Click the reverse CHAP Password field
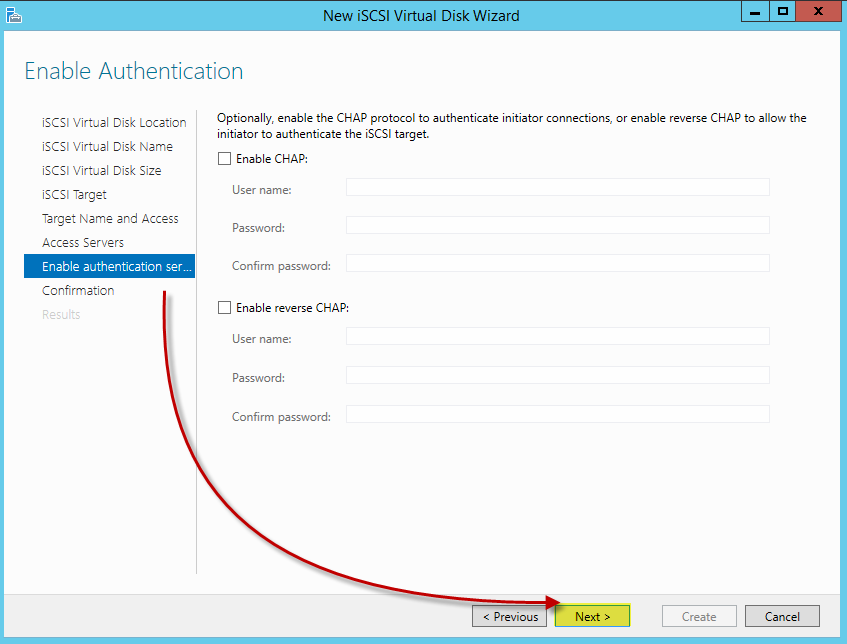The image size is (847, 644). tap(557, 375)
